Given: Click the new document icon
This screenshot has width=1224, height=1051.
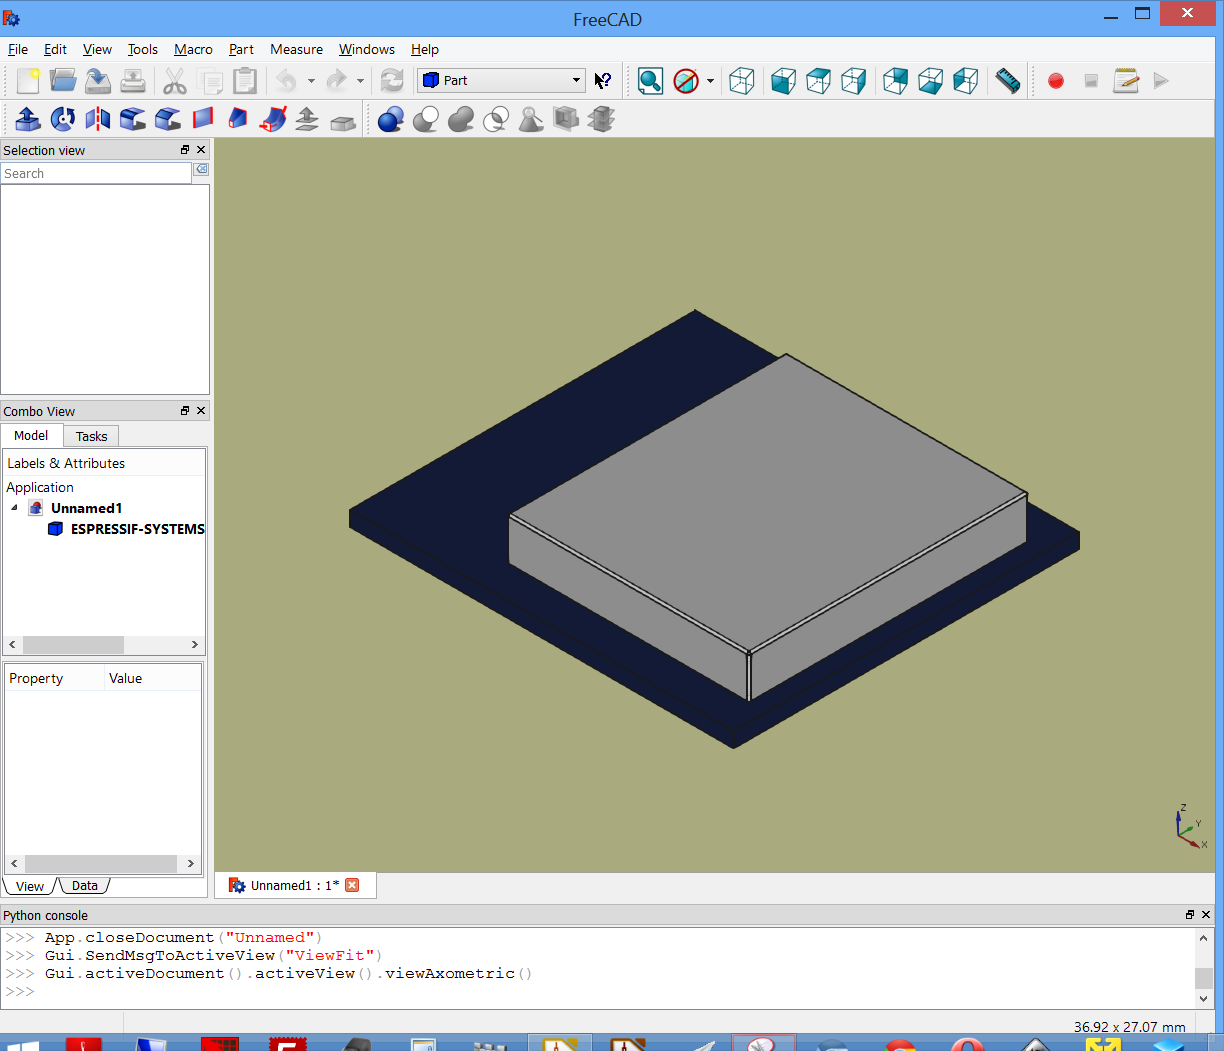Looking at the screenshot, I should (x=28, y=81).
